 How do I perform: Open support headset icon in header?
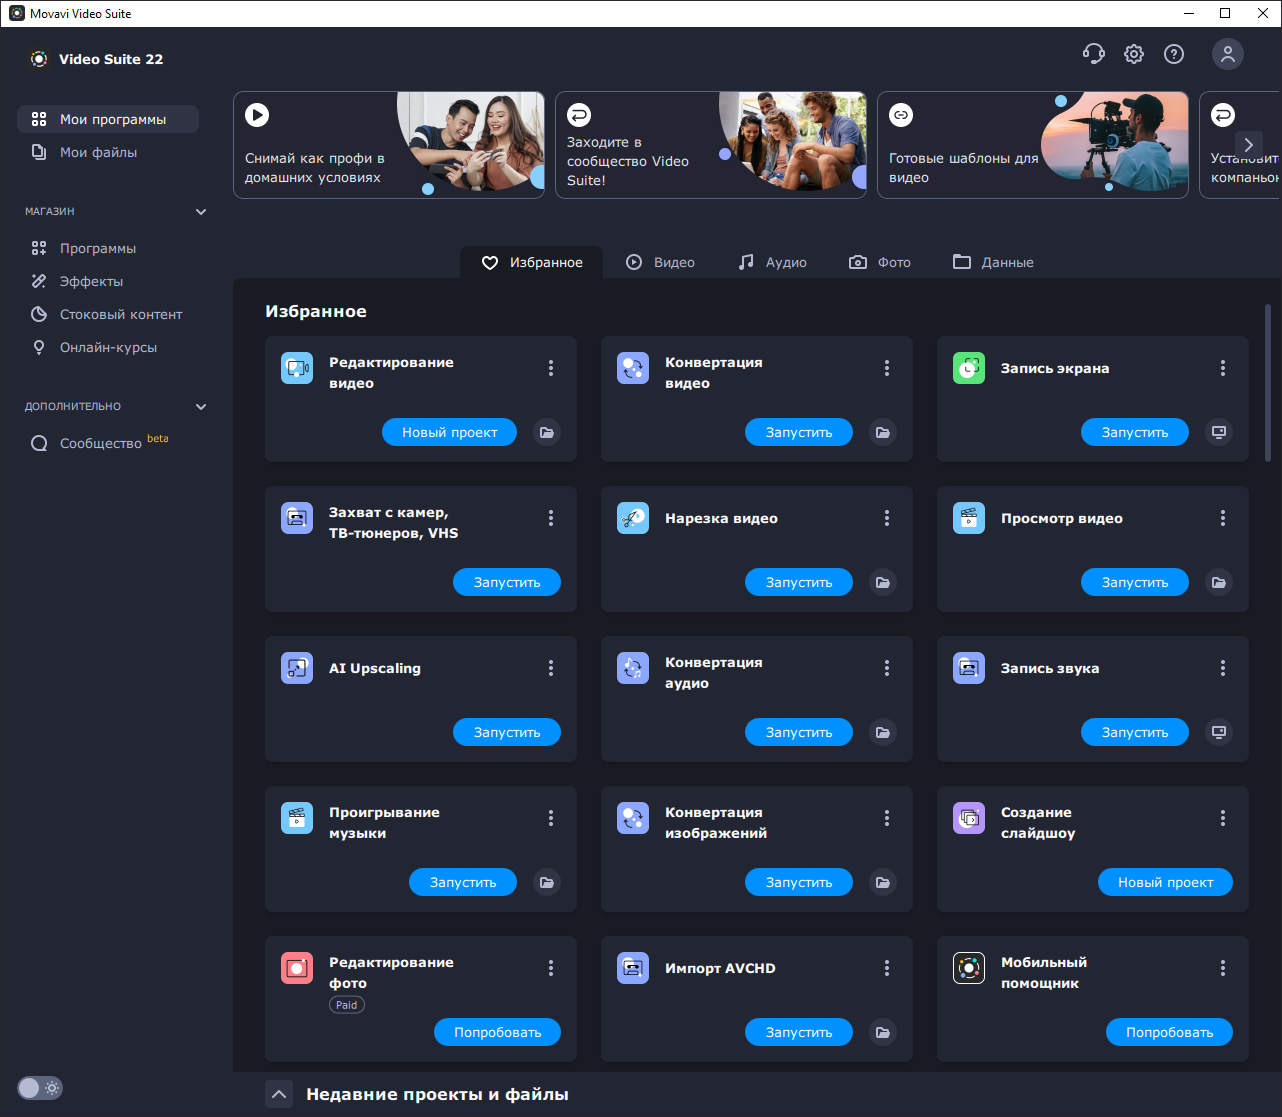[1094, 54]
